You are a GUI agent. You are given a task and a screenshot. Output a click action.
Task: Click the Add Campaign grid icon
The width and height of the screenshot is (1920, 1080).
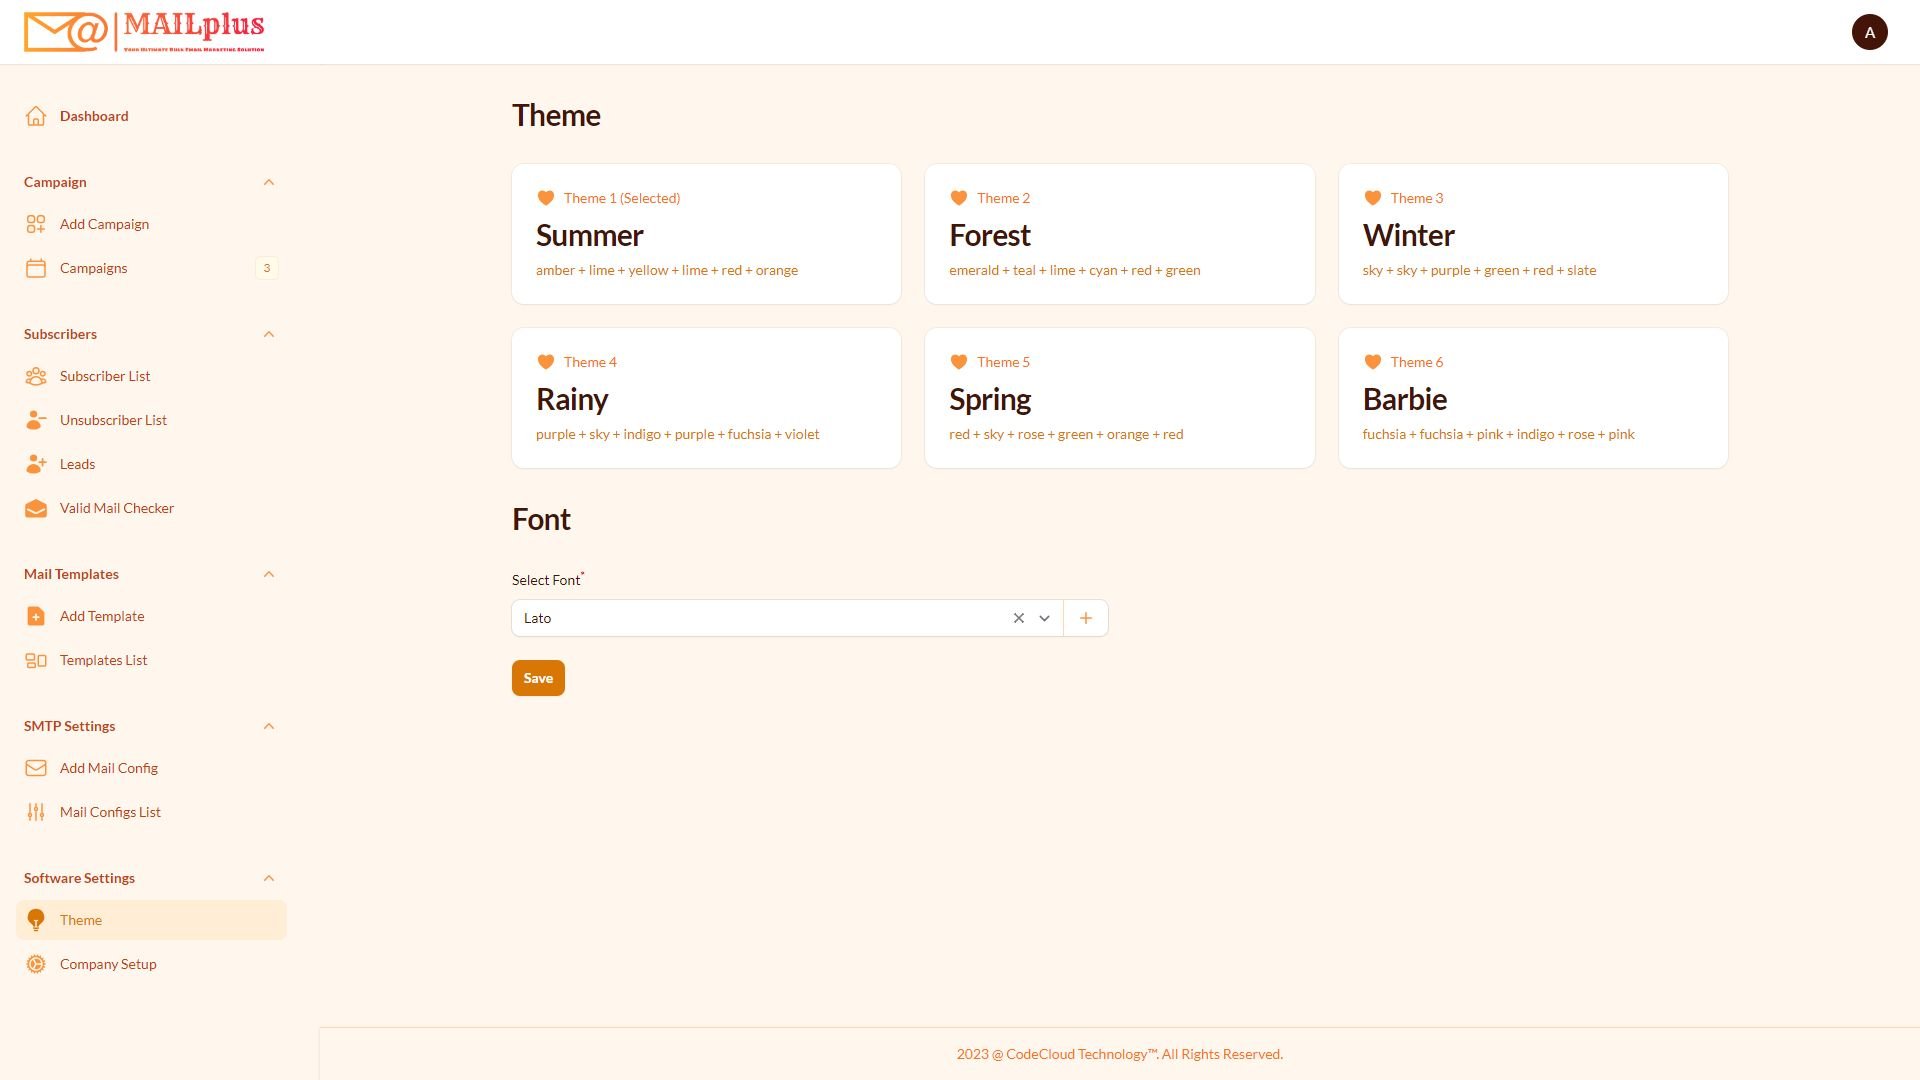click(x=36, y=224)
